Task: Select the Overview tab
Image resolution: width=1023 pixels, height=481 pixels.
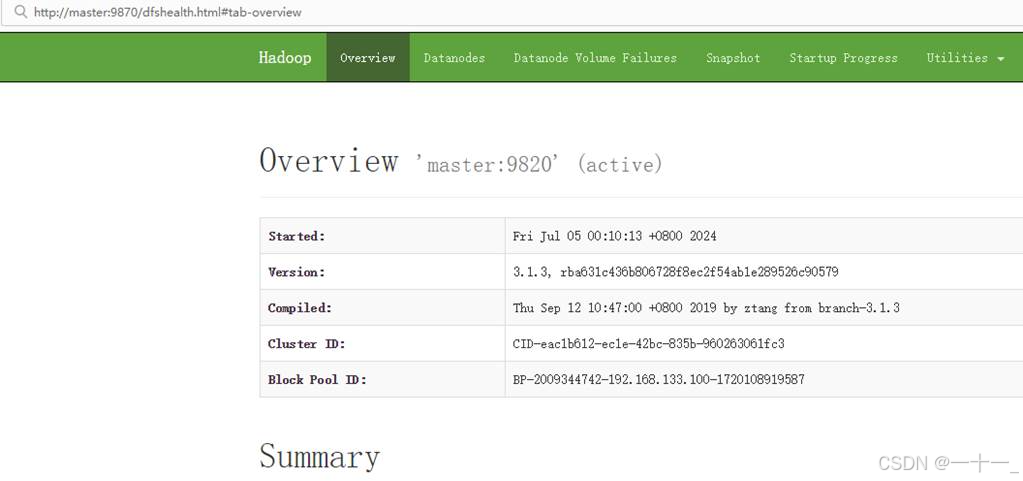Action: (368, 57)
